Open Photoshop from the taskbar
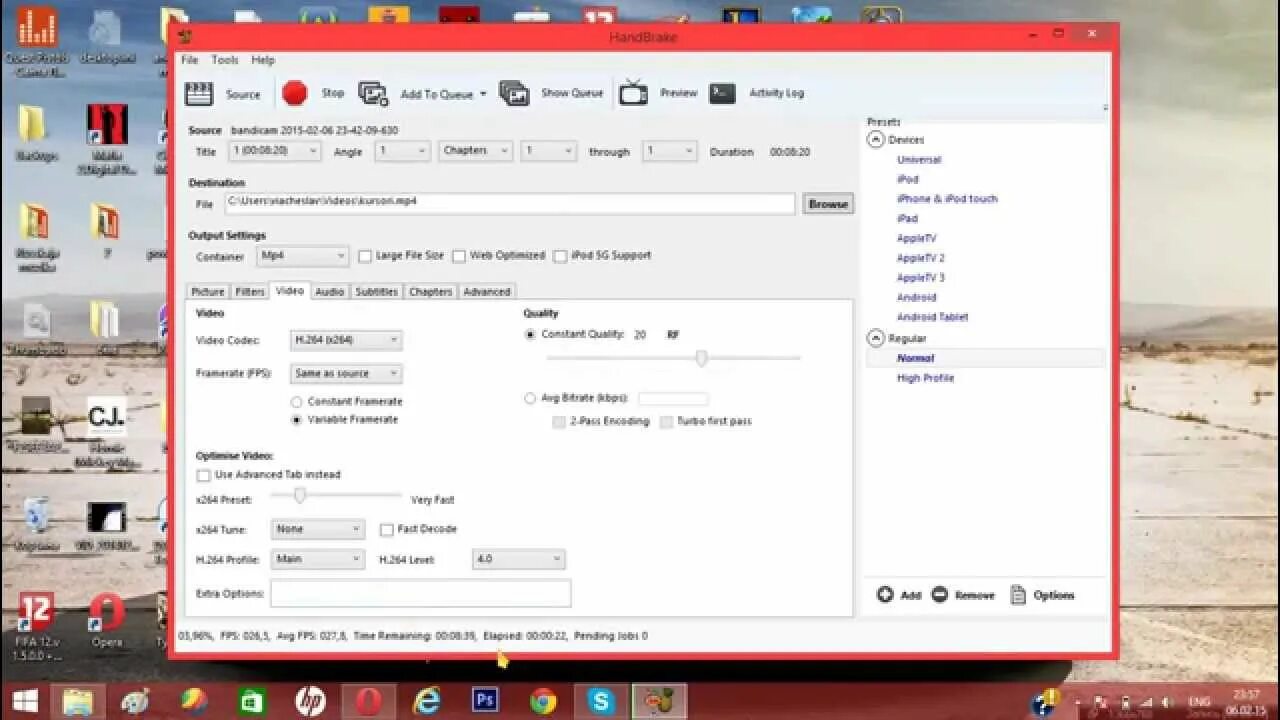The height and width of the screenshot is (720, 1280). tap(485, 701)
